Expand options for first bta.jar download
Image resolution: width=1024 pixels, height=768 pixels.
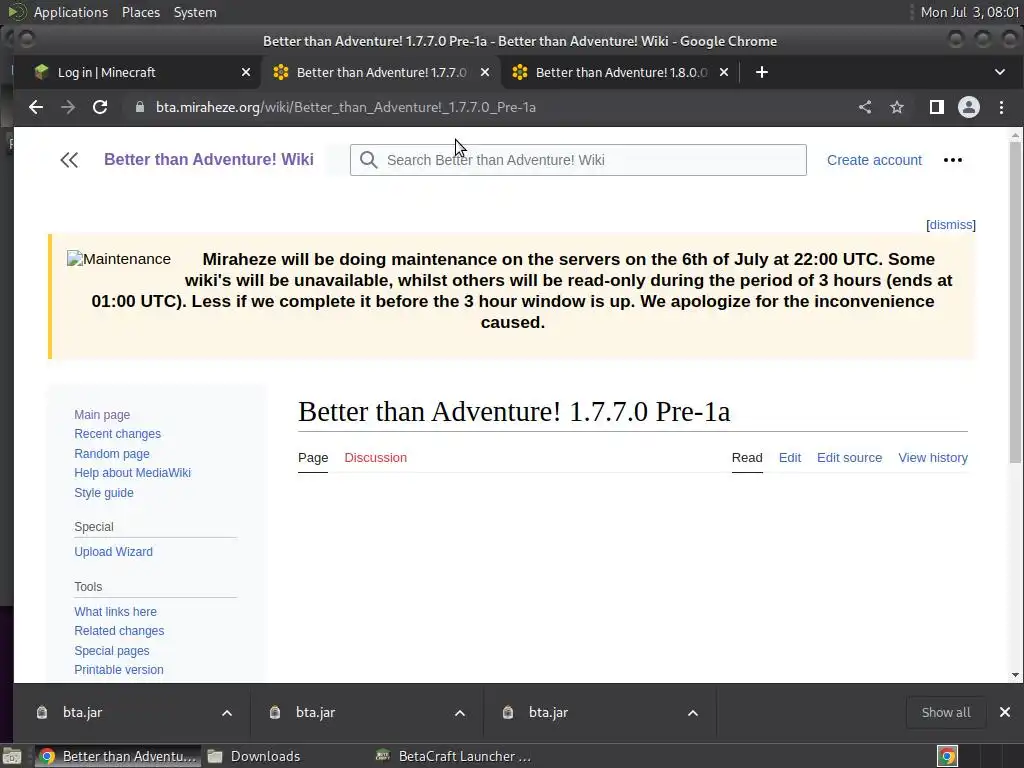click(x=227, y=712)
